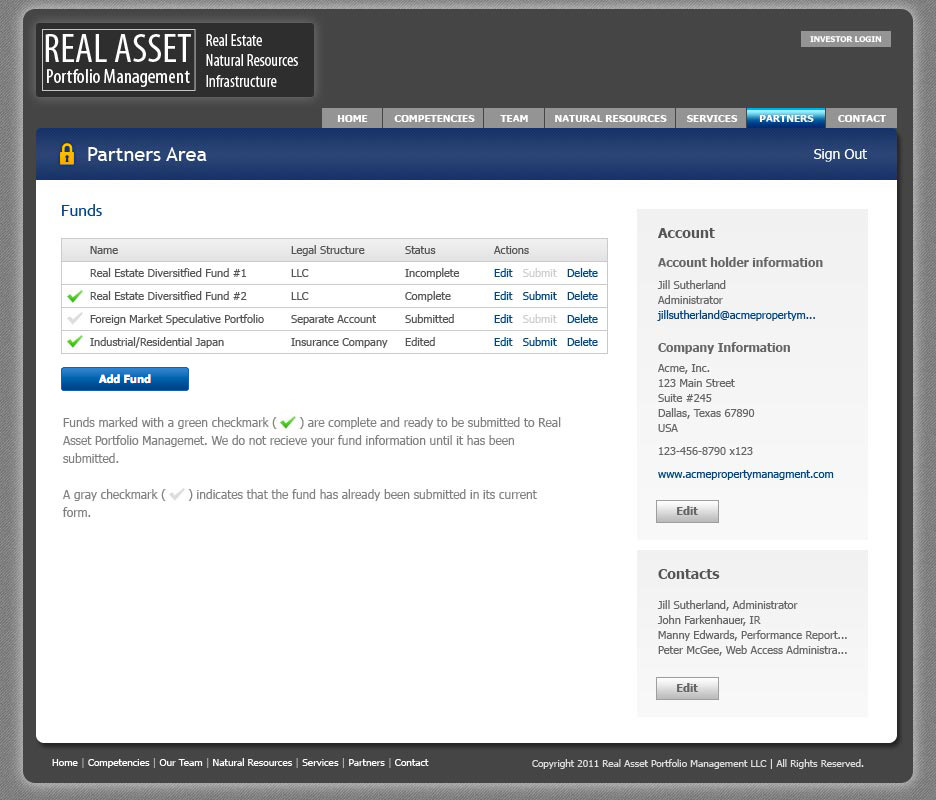Sign out of Partners Area
This screenshot has height=800, width=936.
(x=840, y=154)
